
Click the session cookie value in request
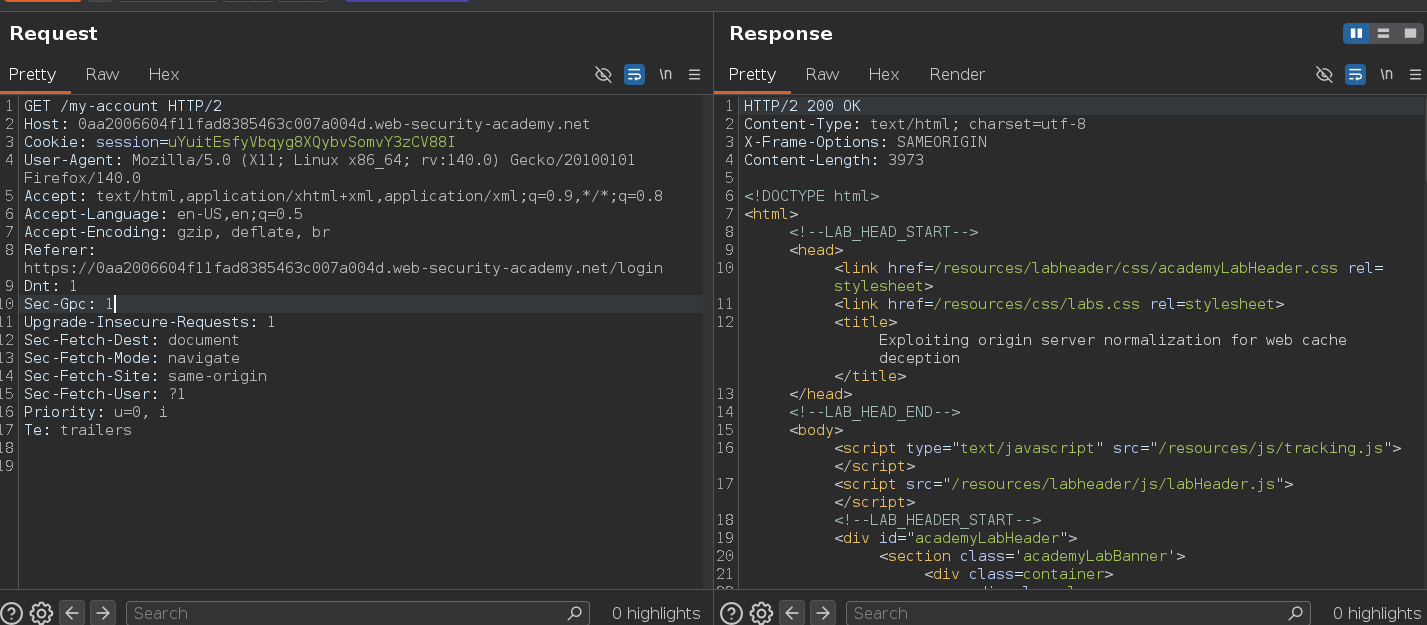point(311,142)
